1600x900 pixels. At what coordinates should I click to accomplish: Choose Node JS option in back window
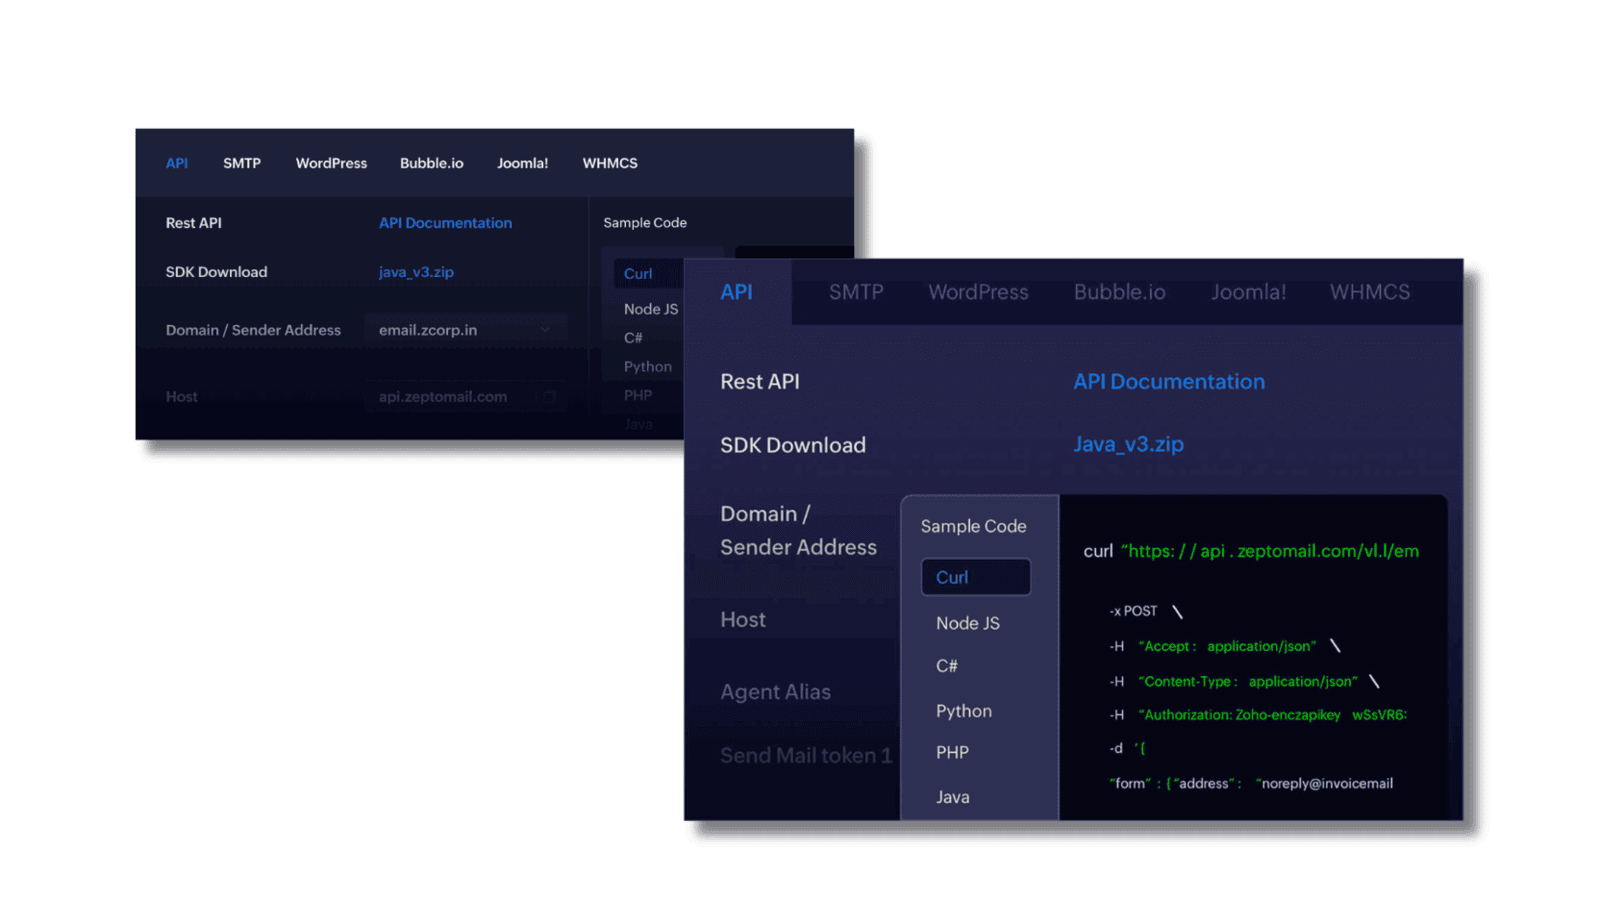point(651,309)
